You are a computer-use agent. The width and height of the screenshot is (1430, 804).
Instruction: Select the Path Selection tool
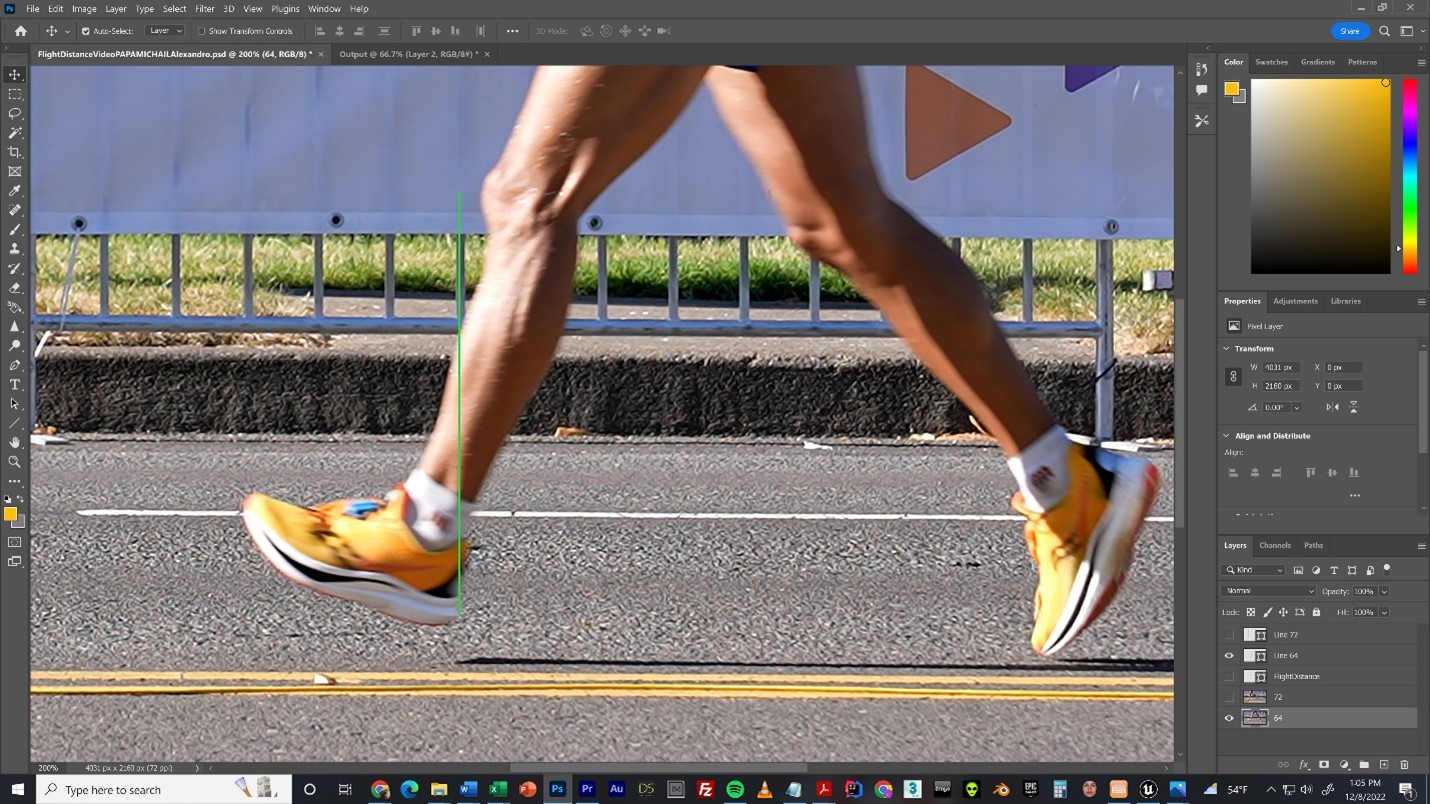coord(15,404)
